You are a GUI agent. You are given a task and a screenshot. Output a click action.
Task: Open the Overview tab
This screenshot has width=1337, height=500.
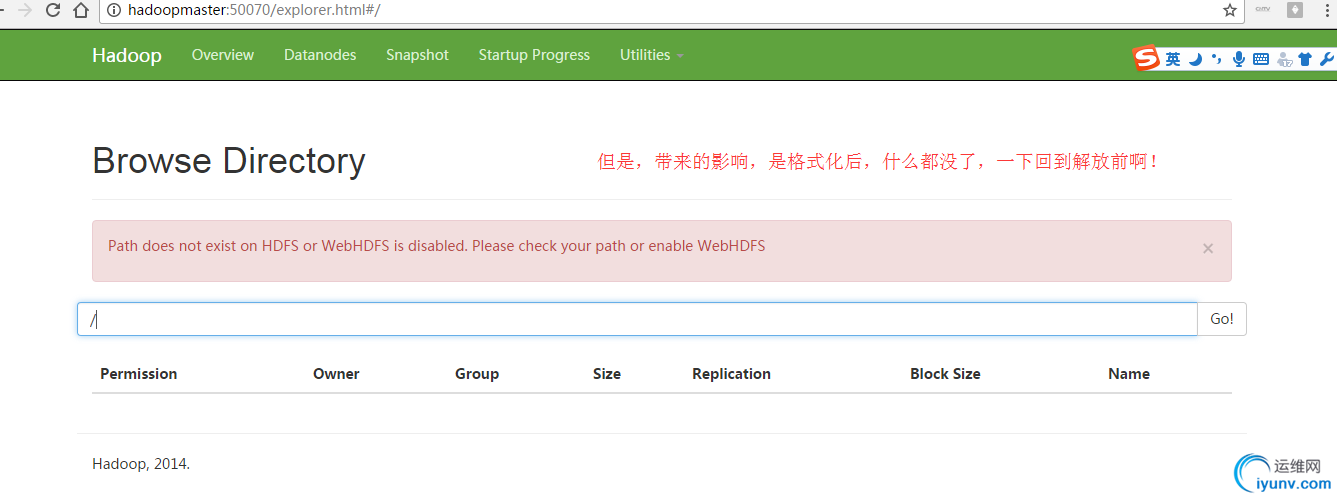[223, 55]
